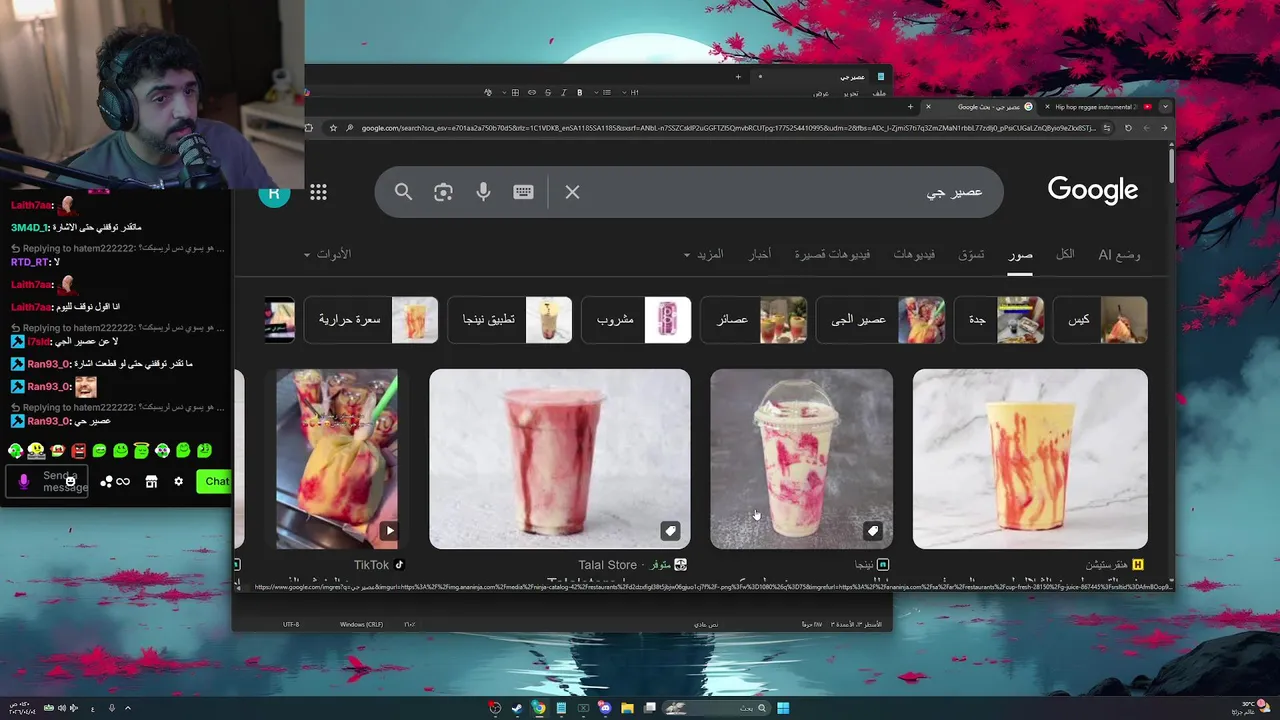This screenshot has height=720, width=1280.
Task: Open the chat shop storefront icon
Action: [151, 481]
